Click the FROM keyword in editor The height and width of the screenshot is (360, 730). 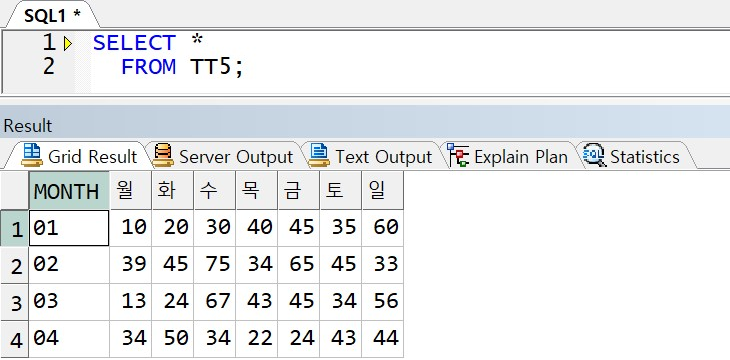[x=149, y=67]
